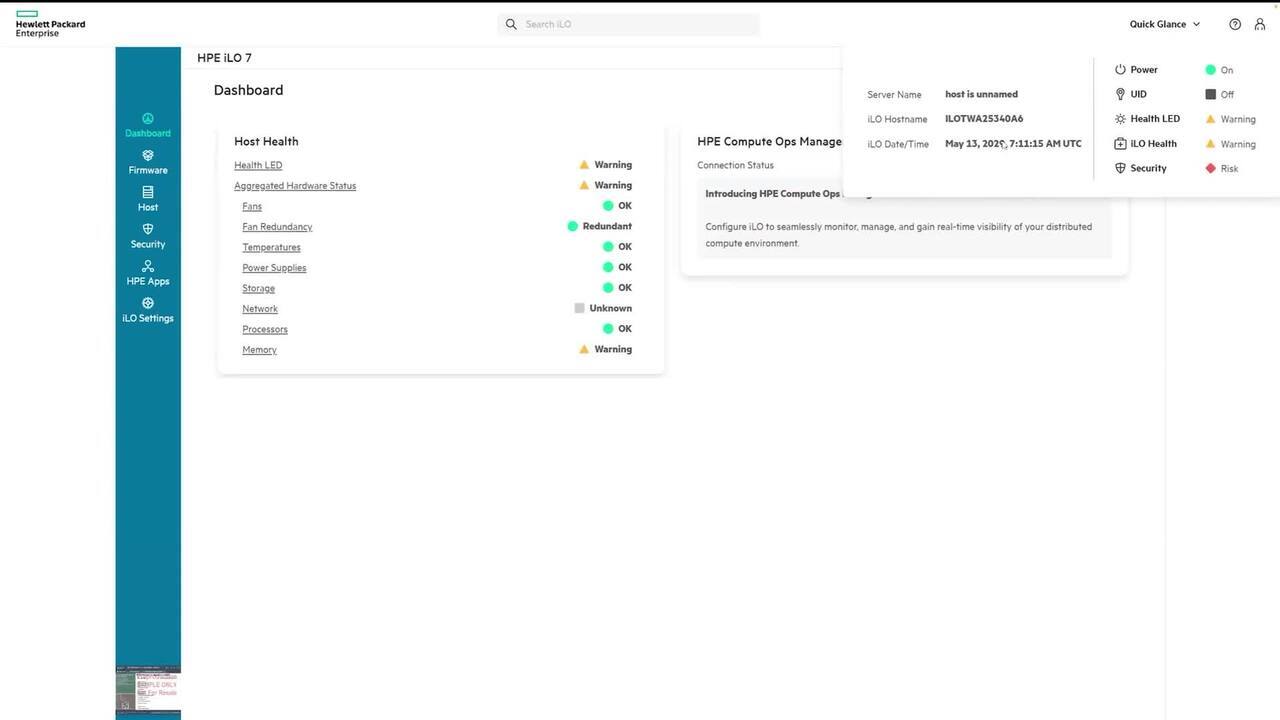Click the Fan Redundancy green status dot
The height and width of the screenshot is (720, 1280).
click(x=572, y=226)
